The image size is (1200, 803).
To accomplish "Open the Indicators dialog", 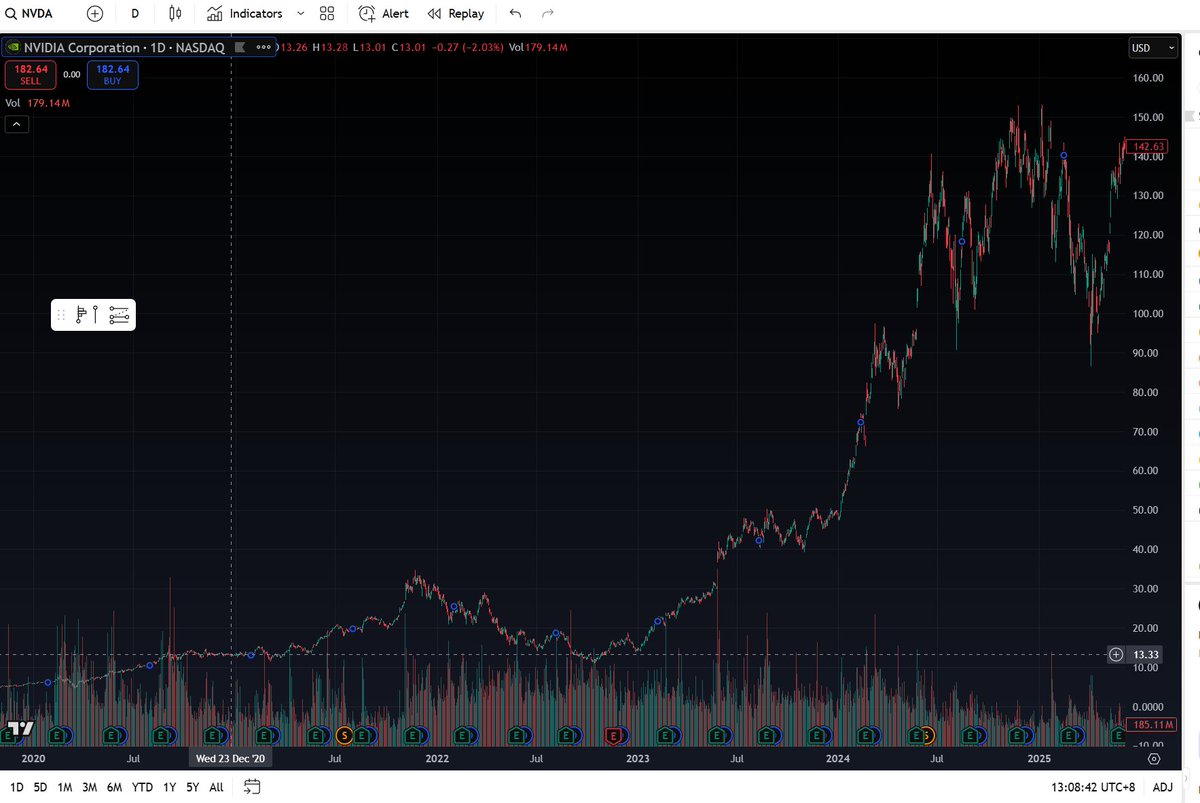I will 244,14.
